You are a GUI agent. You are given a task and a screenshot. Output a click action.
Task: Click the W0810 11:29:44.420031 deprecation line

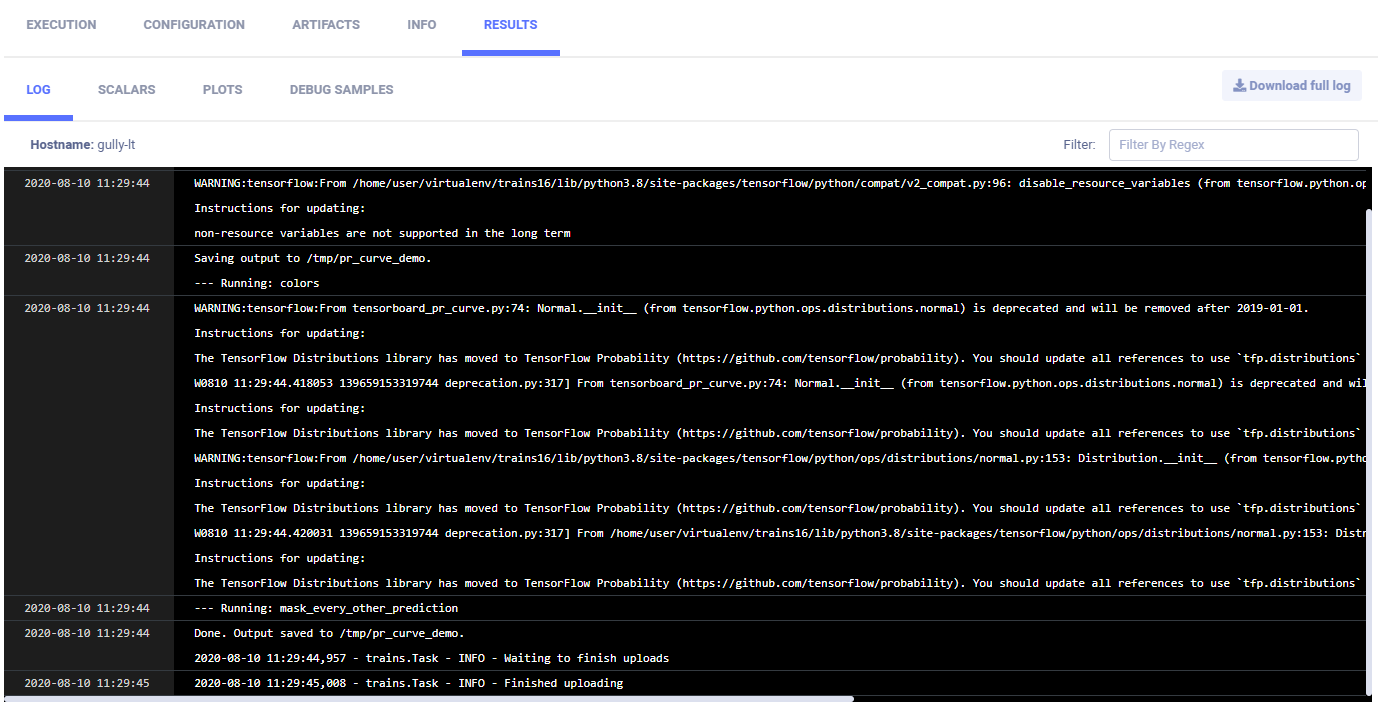[779, 533]
